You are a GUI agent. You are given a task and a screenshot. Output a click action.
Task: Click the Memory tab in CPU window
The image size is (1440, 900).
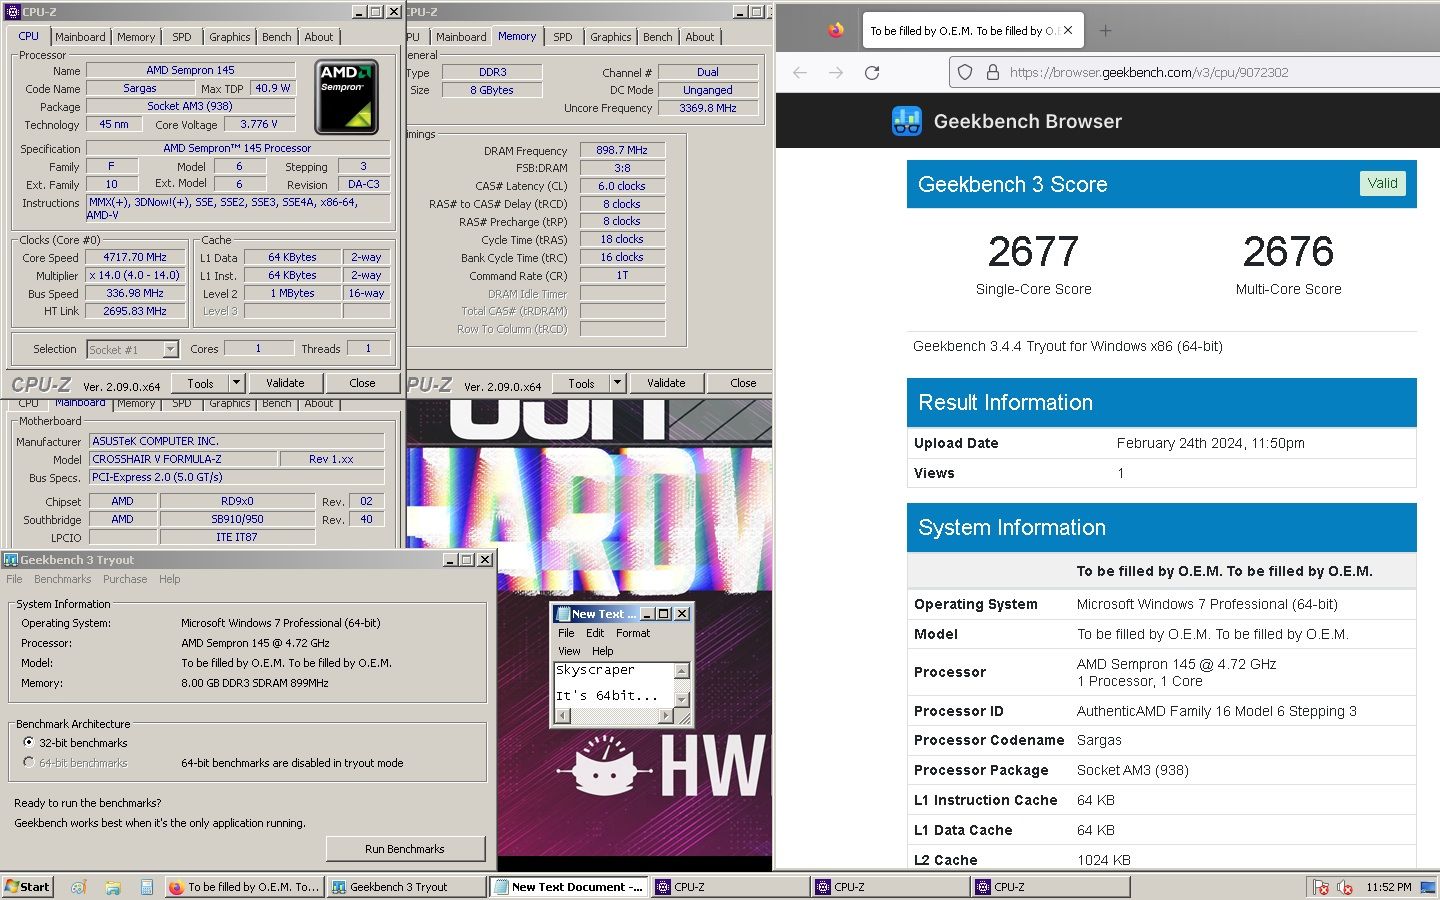pyautogui.click(x=136, y=37)
